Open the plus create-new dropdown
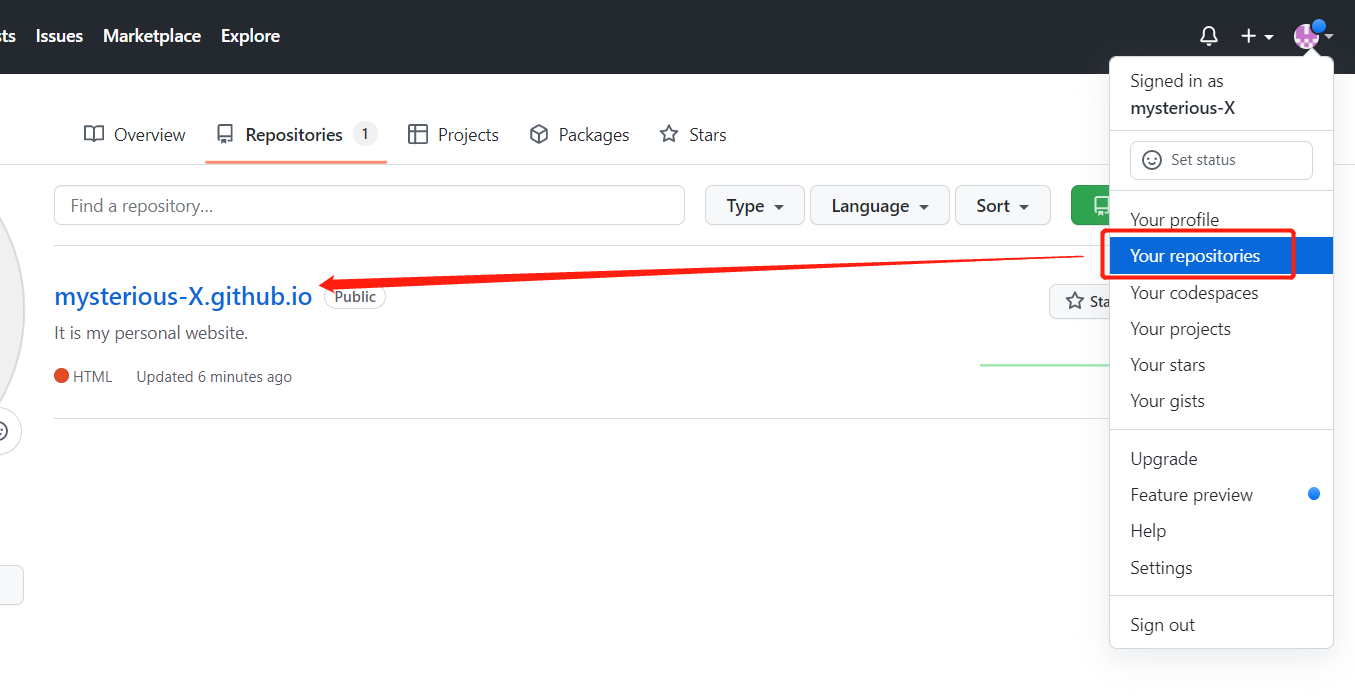1355x699 pixels. pos(1256,37)
